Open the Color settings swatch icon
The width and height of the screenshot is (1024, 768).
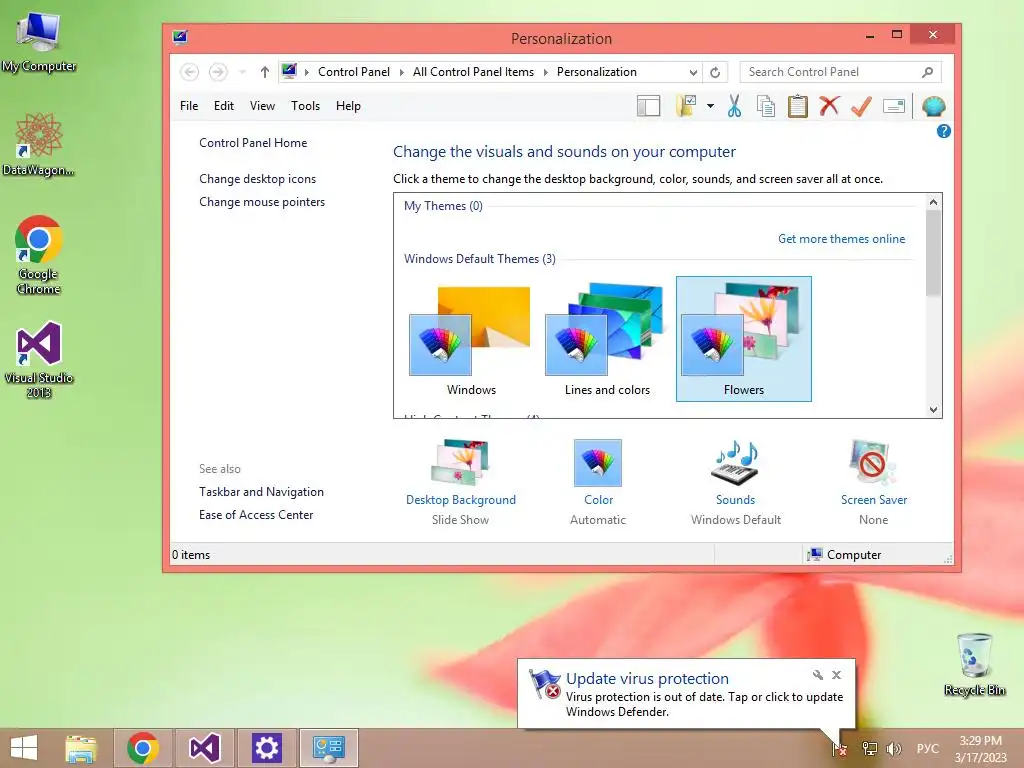coord(598,462)
